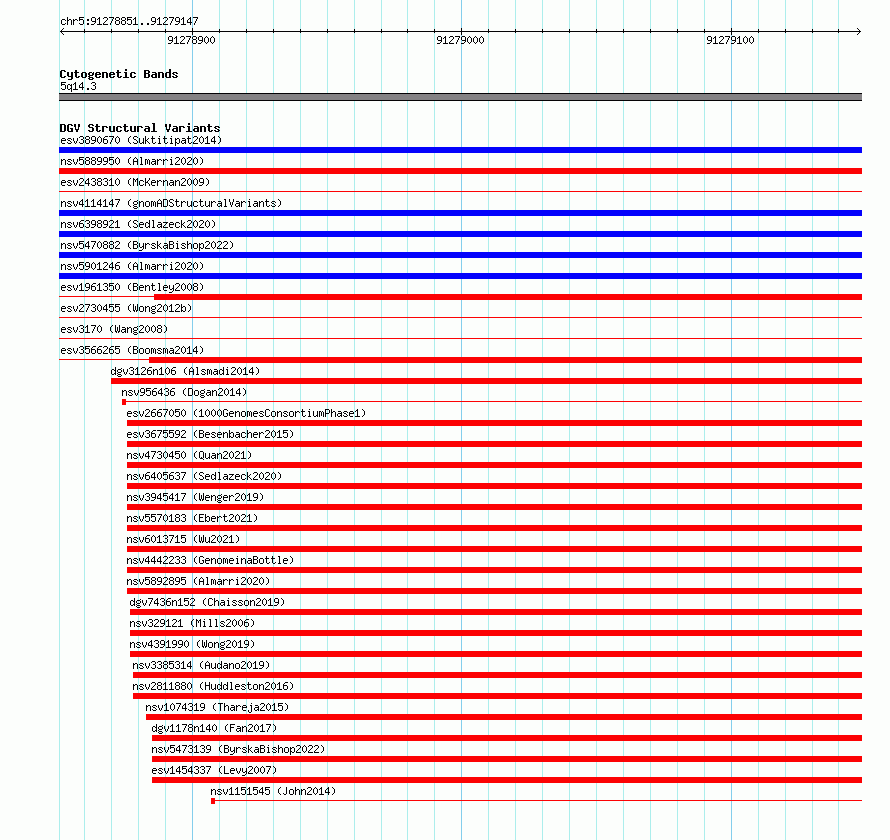890x840 pixels.
Task: Open esv2730455 (Wong2012b) label
Action: point(126,308)
